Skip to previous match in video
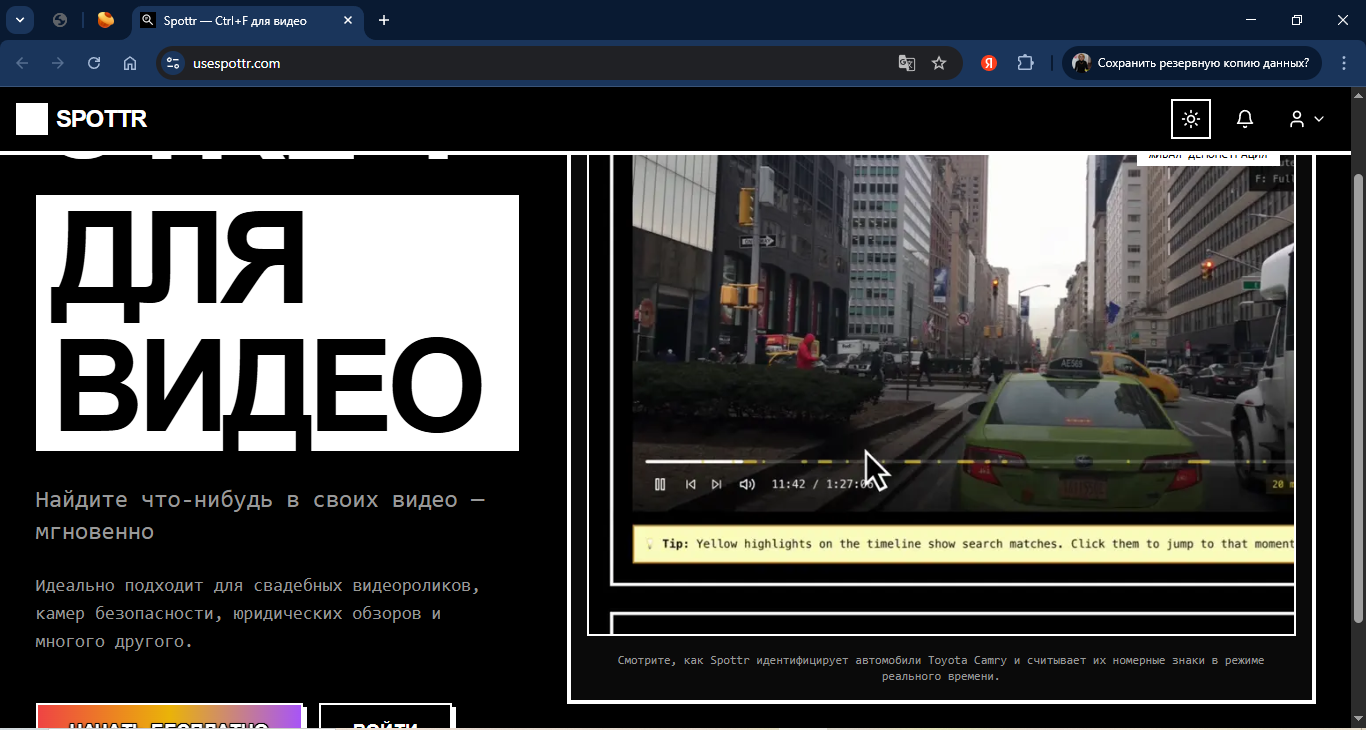The image size is (1366, 730). pos(690,484)
